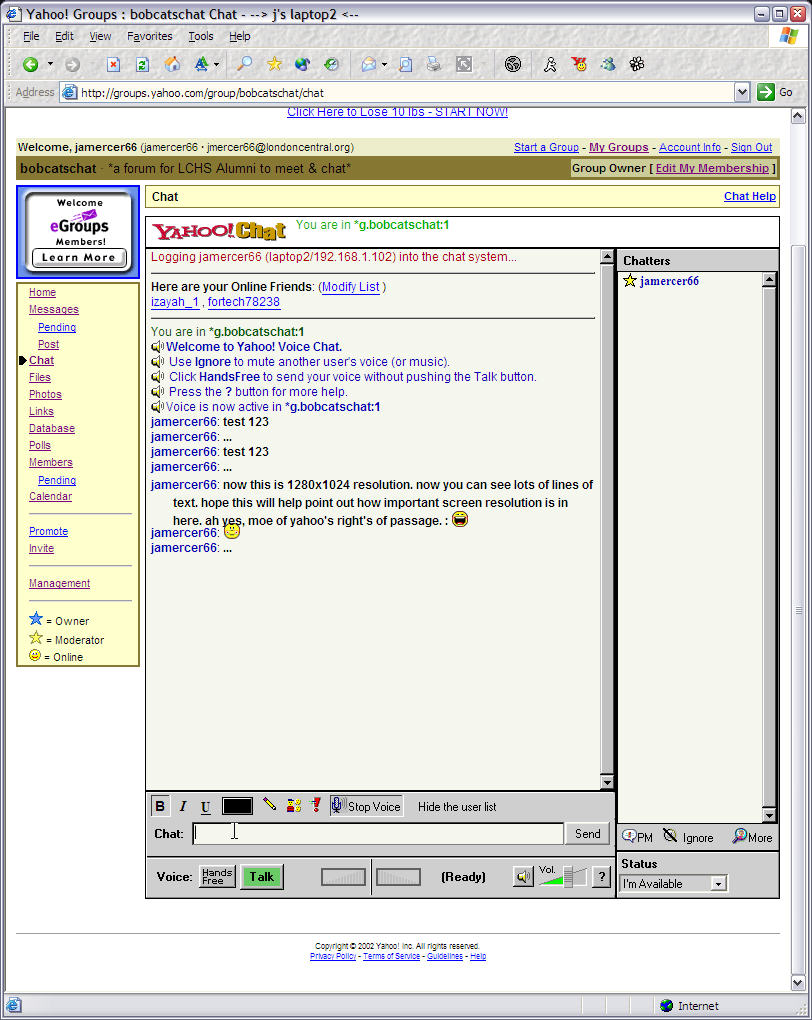Expand the address bar dropdown arrow
812x1020 pixels.
coord(742,92)
